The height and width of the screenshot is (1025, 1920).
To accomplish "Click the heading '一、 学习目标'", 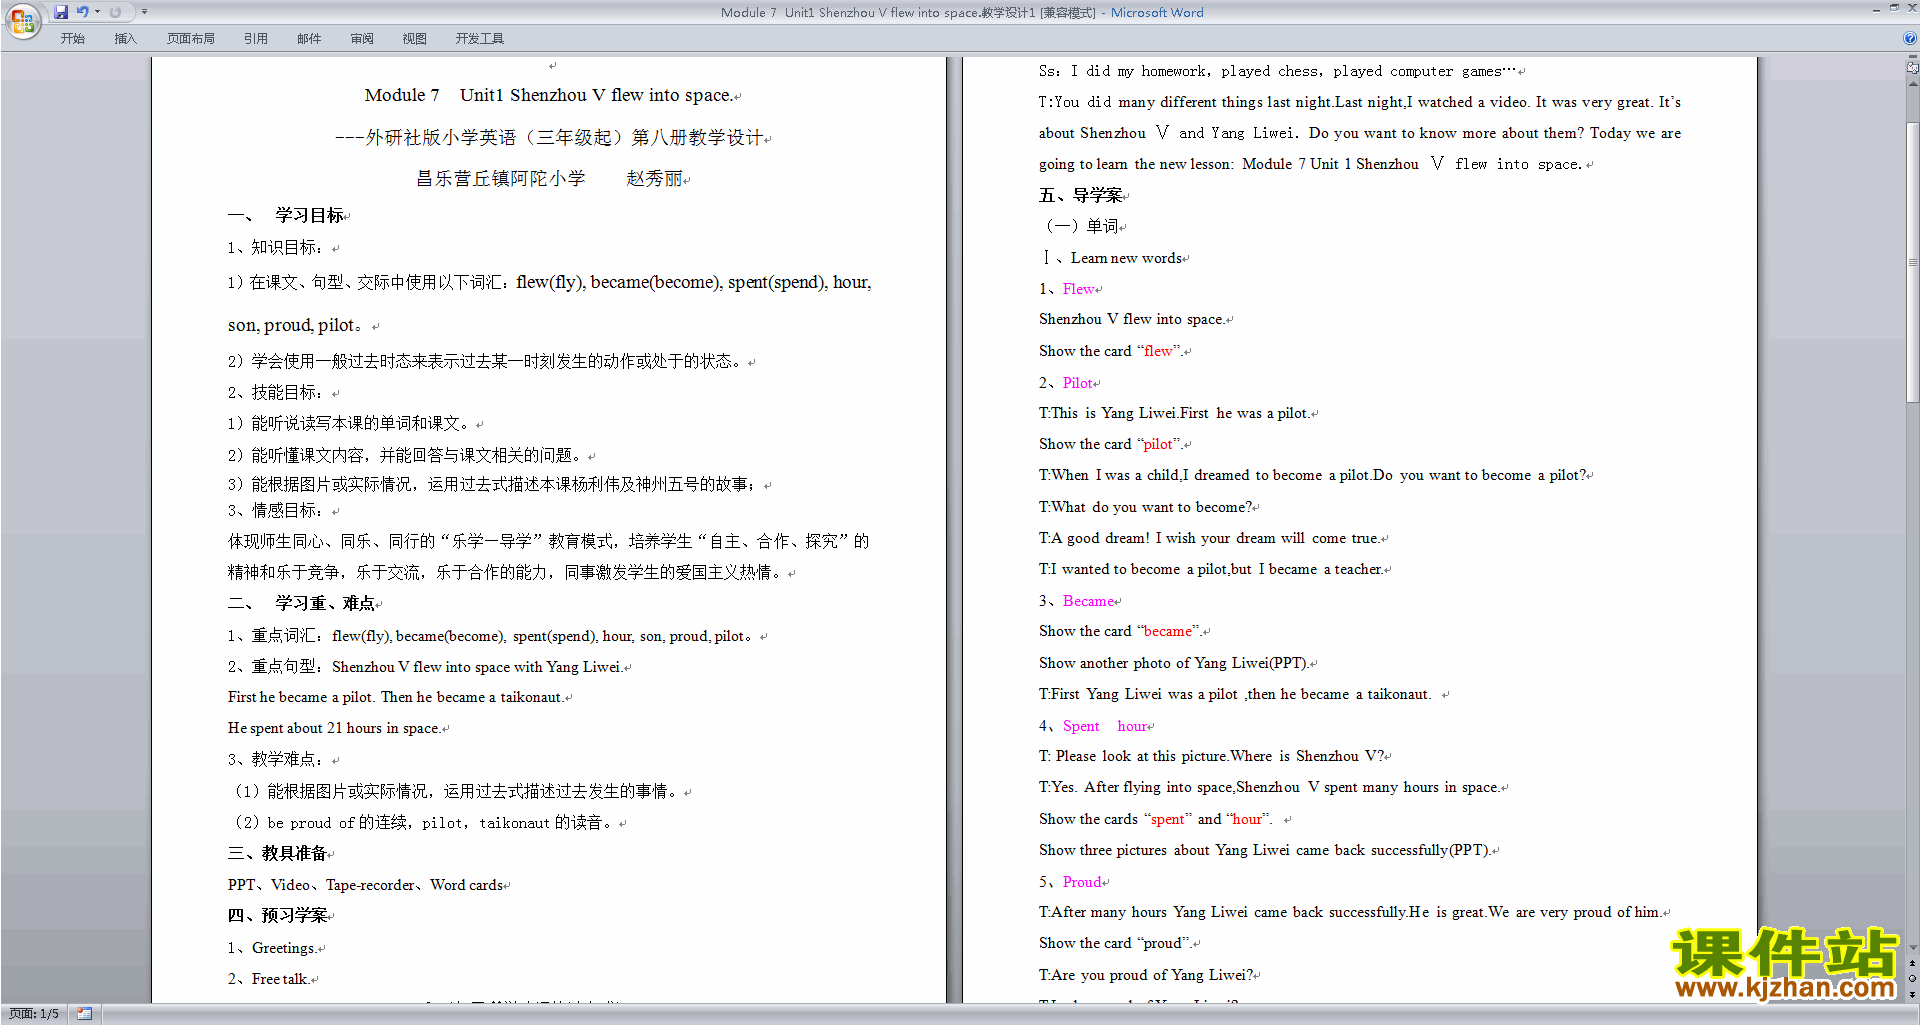I will [286, 215].
